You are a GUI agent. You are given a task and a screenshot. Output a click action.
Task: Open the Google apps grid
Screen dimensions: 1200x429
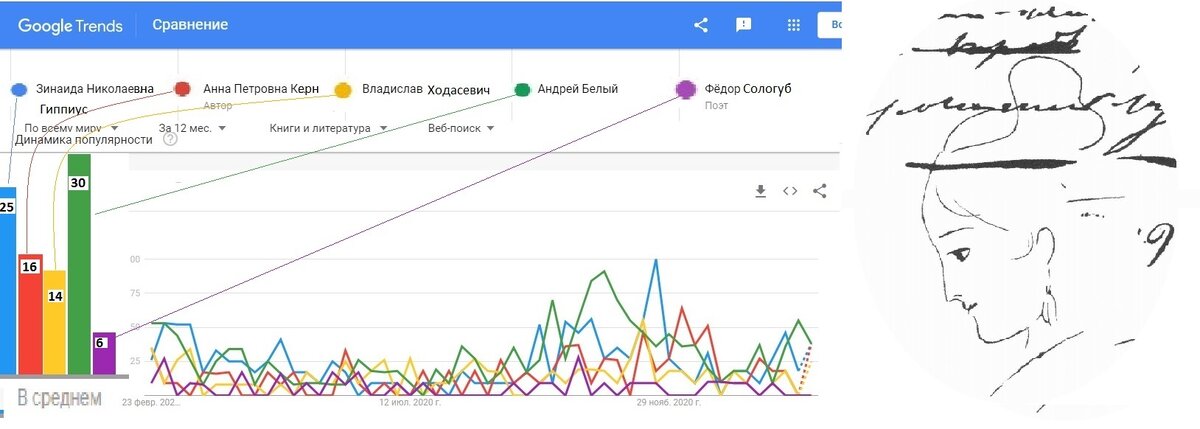tap(794, 25)
